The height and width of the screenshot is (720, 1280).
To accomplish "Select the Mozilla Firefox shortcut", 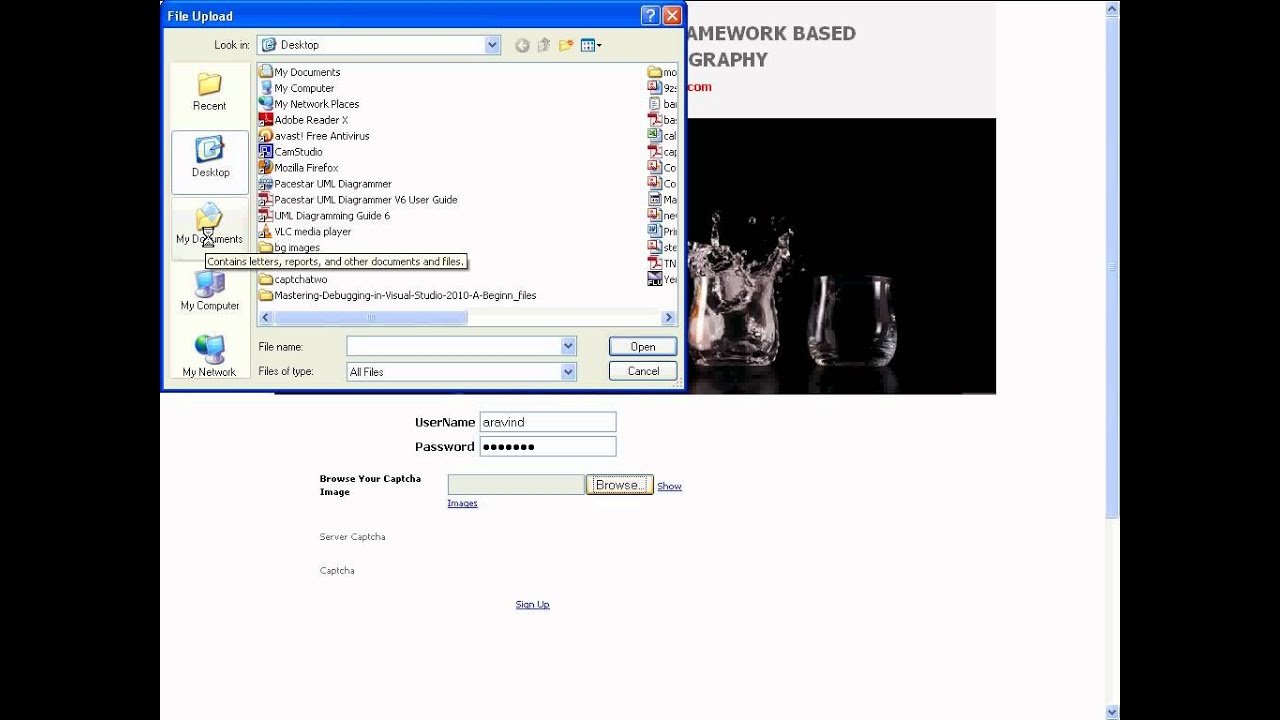I will [x=298, y=168].
